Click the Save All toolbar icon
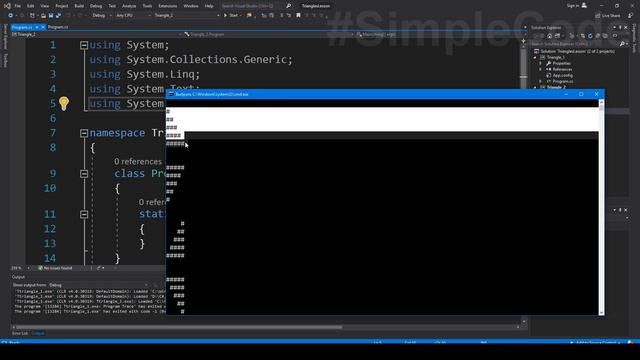The image size is (640, 360). [58, 16]
